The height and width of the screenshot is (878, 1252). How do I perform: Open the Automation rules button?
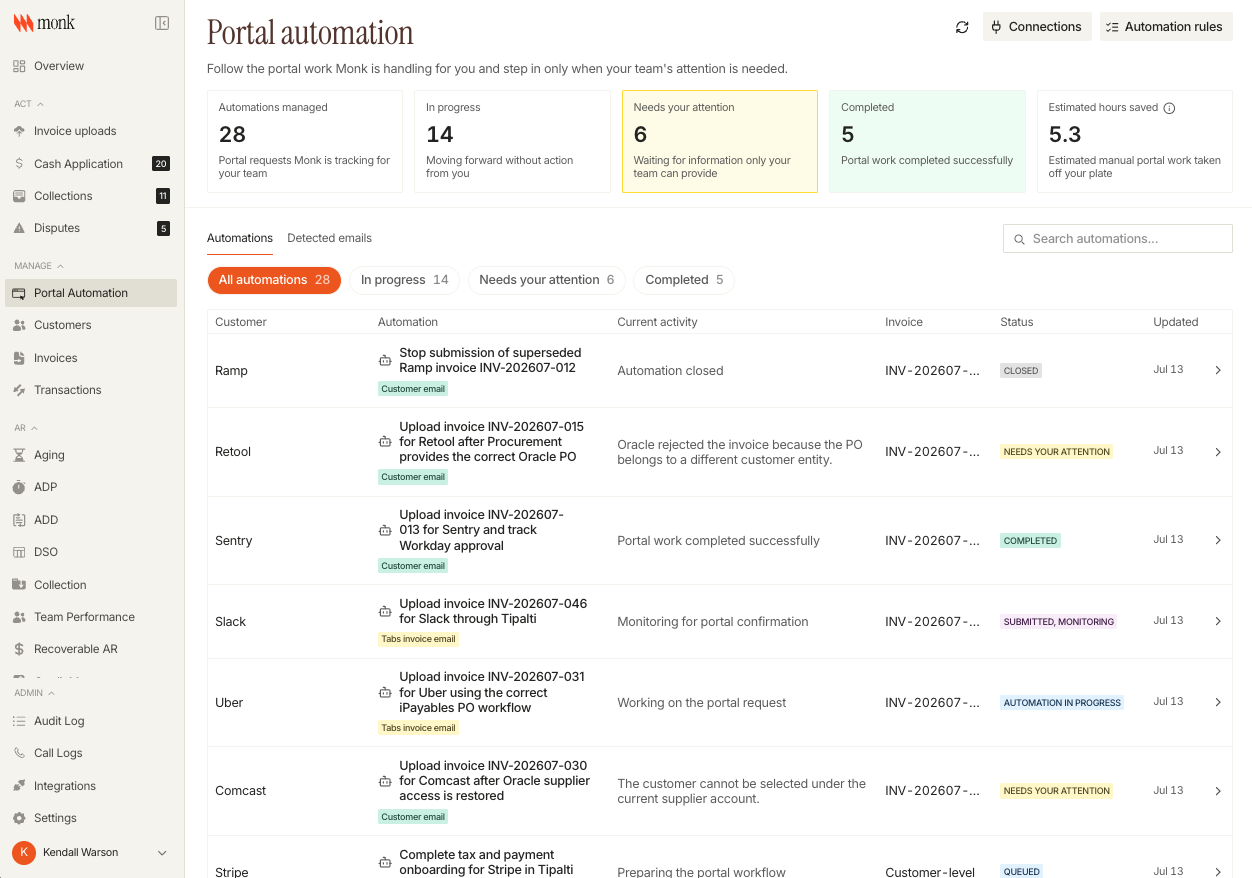pos(1166,27)
